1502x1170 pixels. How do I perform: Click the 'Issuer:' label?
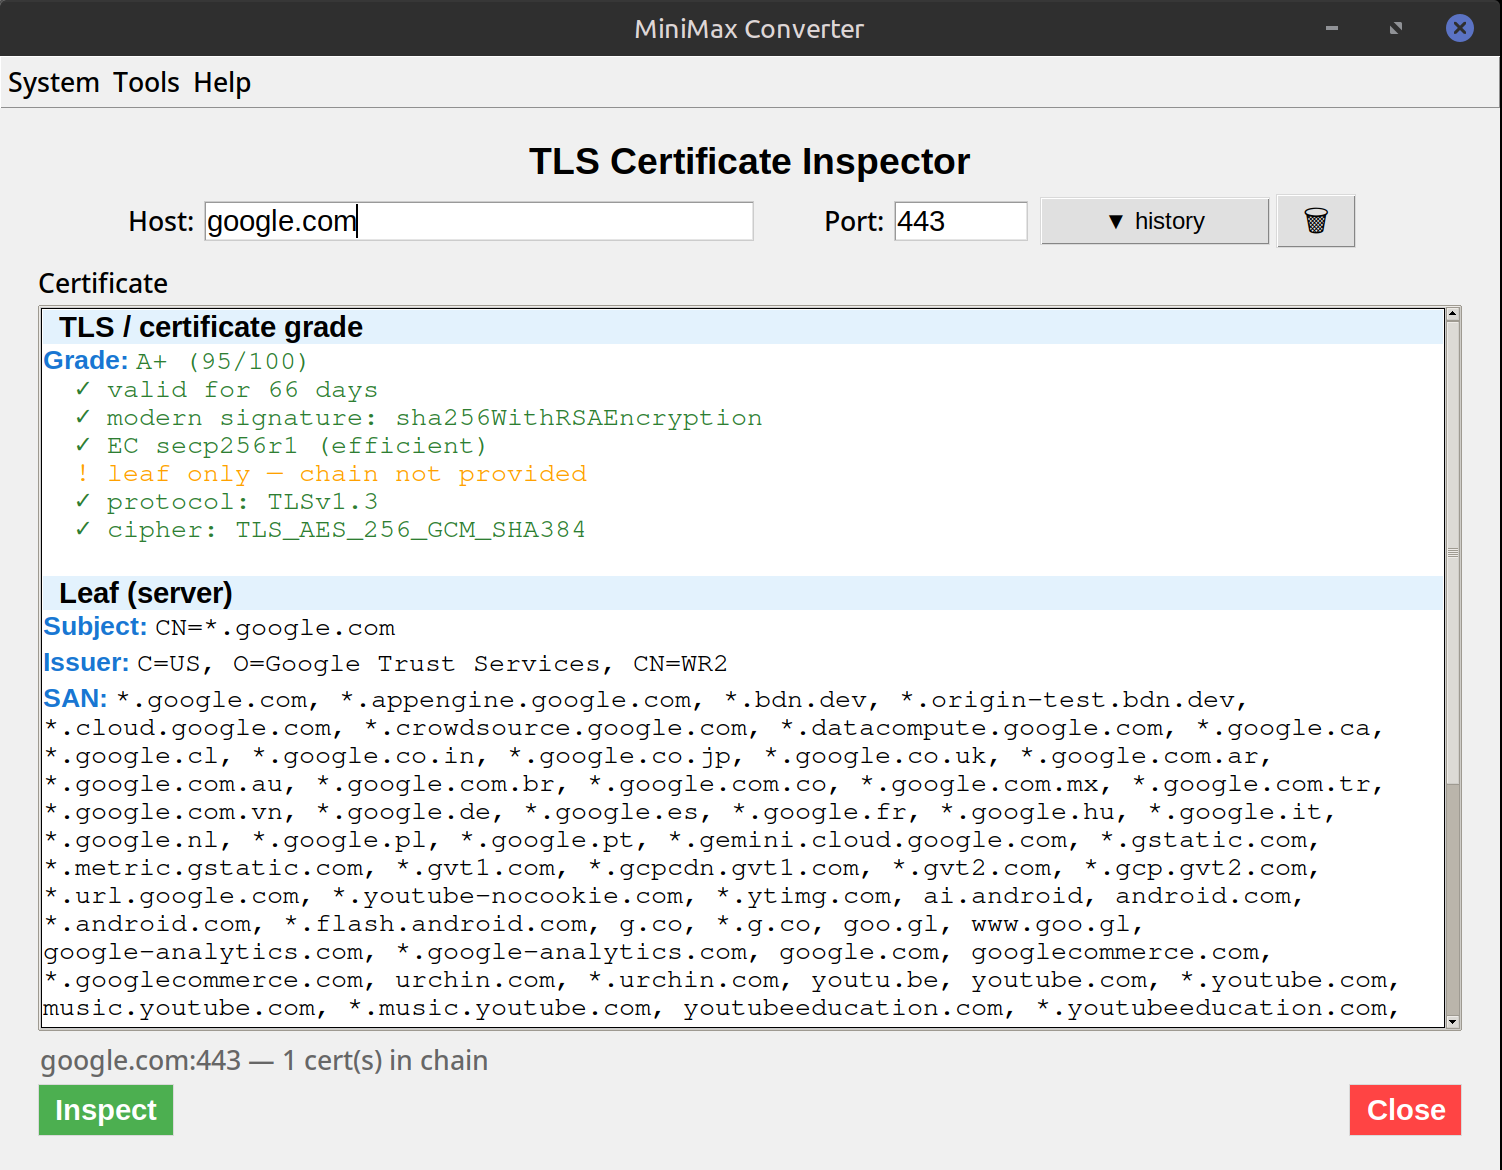pyautogui.click(x=86, y=663)
